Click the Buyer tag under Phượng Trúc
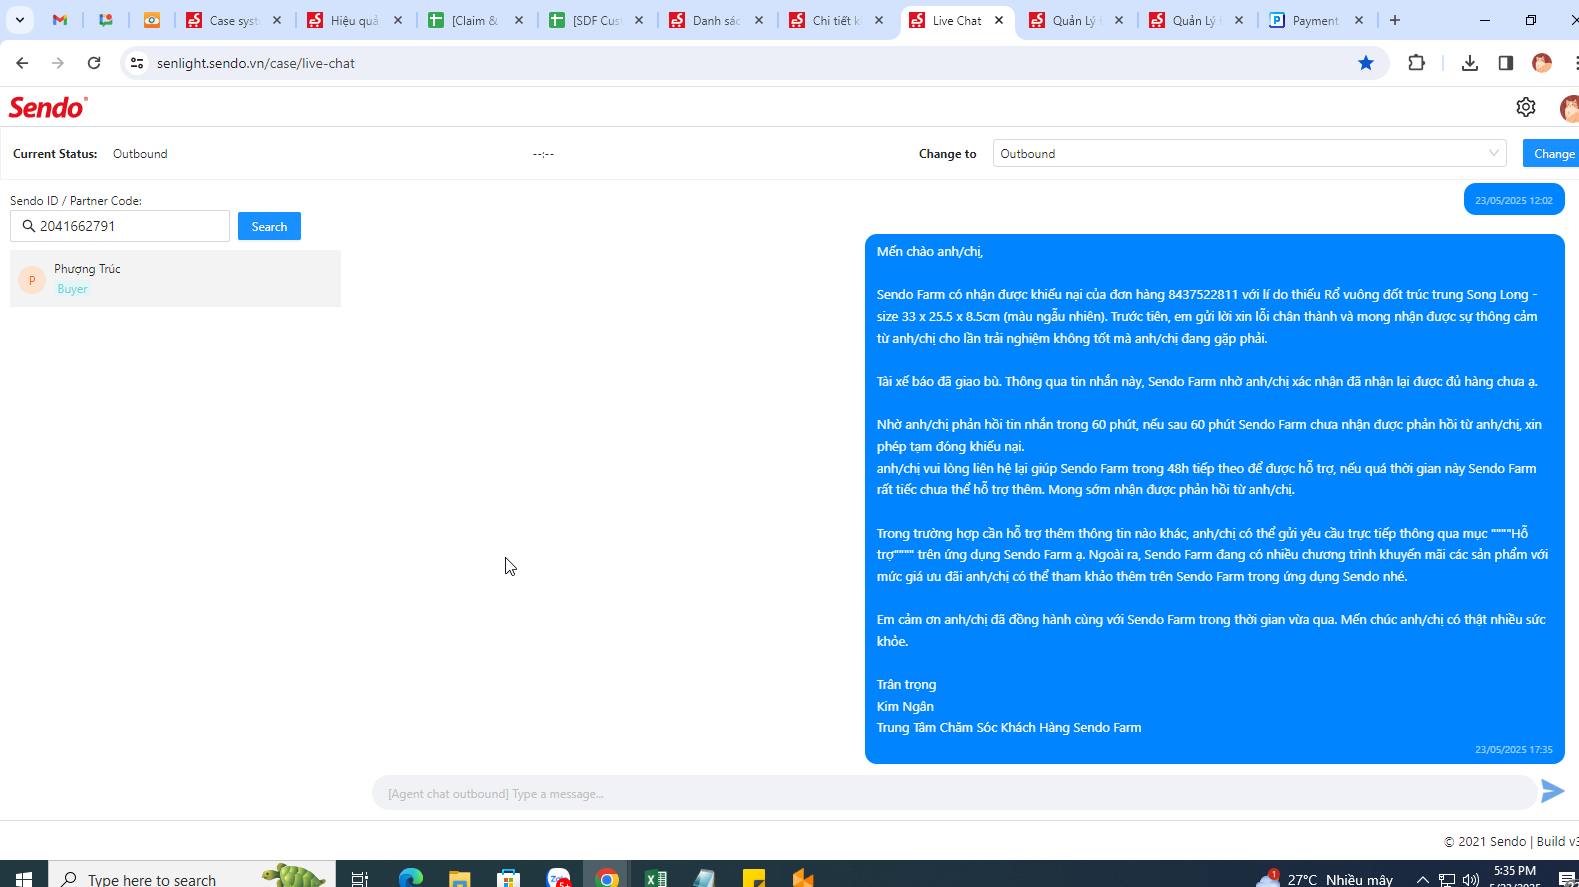The width and height of the screenshot is (1579, 887). click(72, 289)
